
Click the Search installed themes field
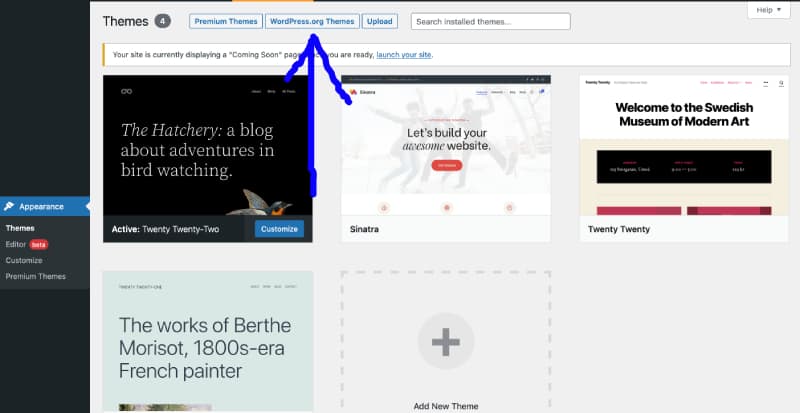490,21
